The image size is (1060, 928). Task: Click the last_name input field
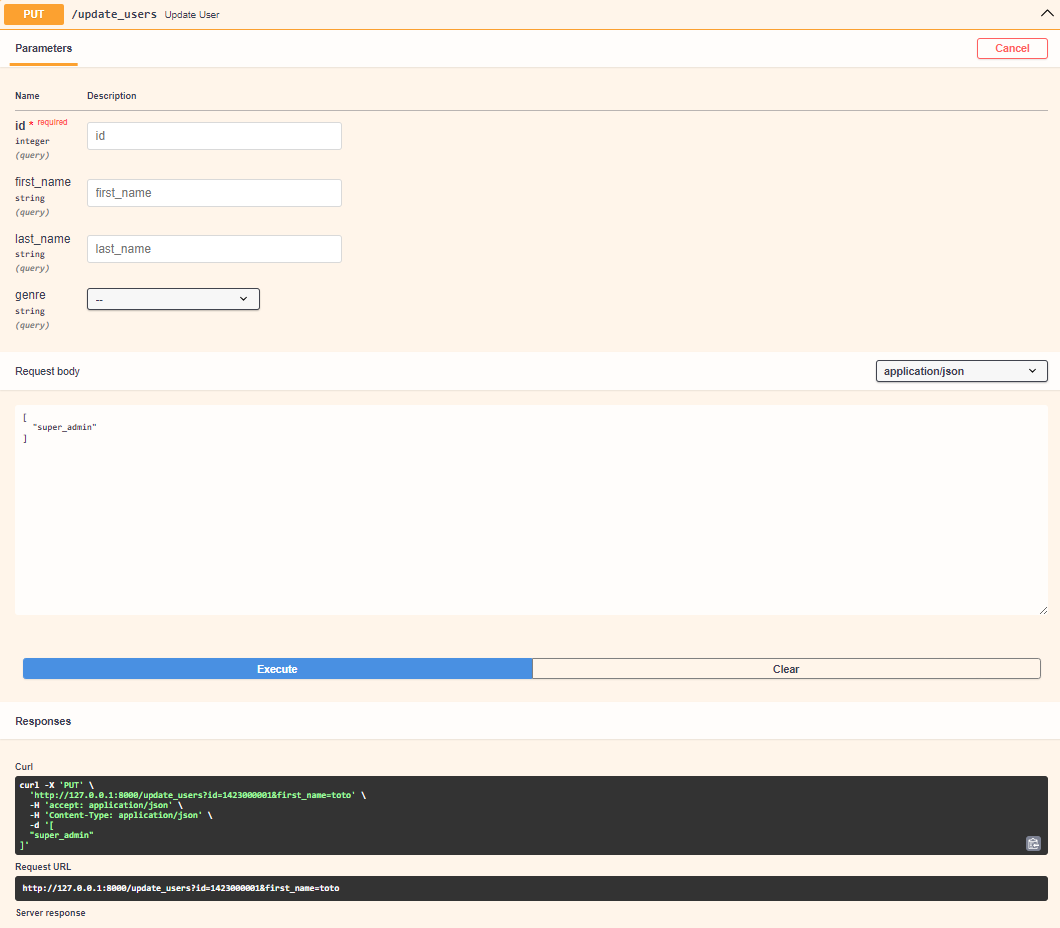pyautogui.click(x=213, y=248)
